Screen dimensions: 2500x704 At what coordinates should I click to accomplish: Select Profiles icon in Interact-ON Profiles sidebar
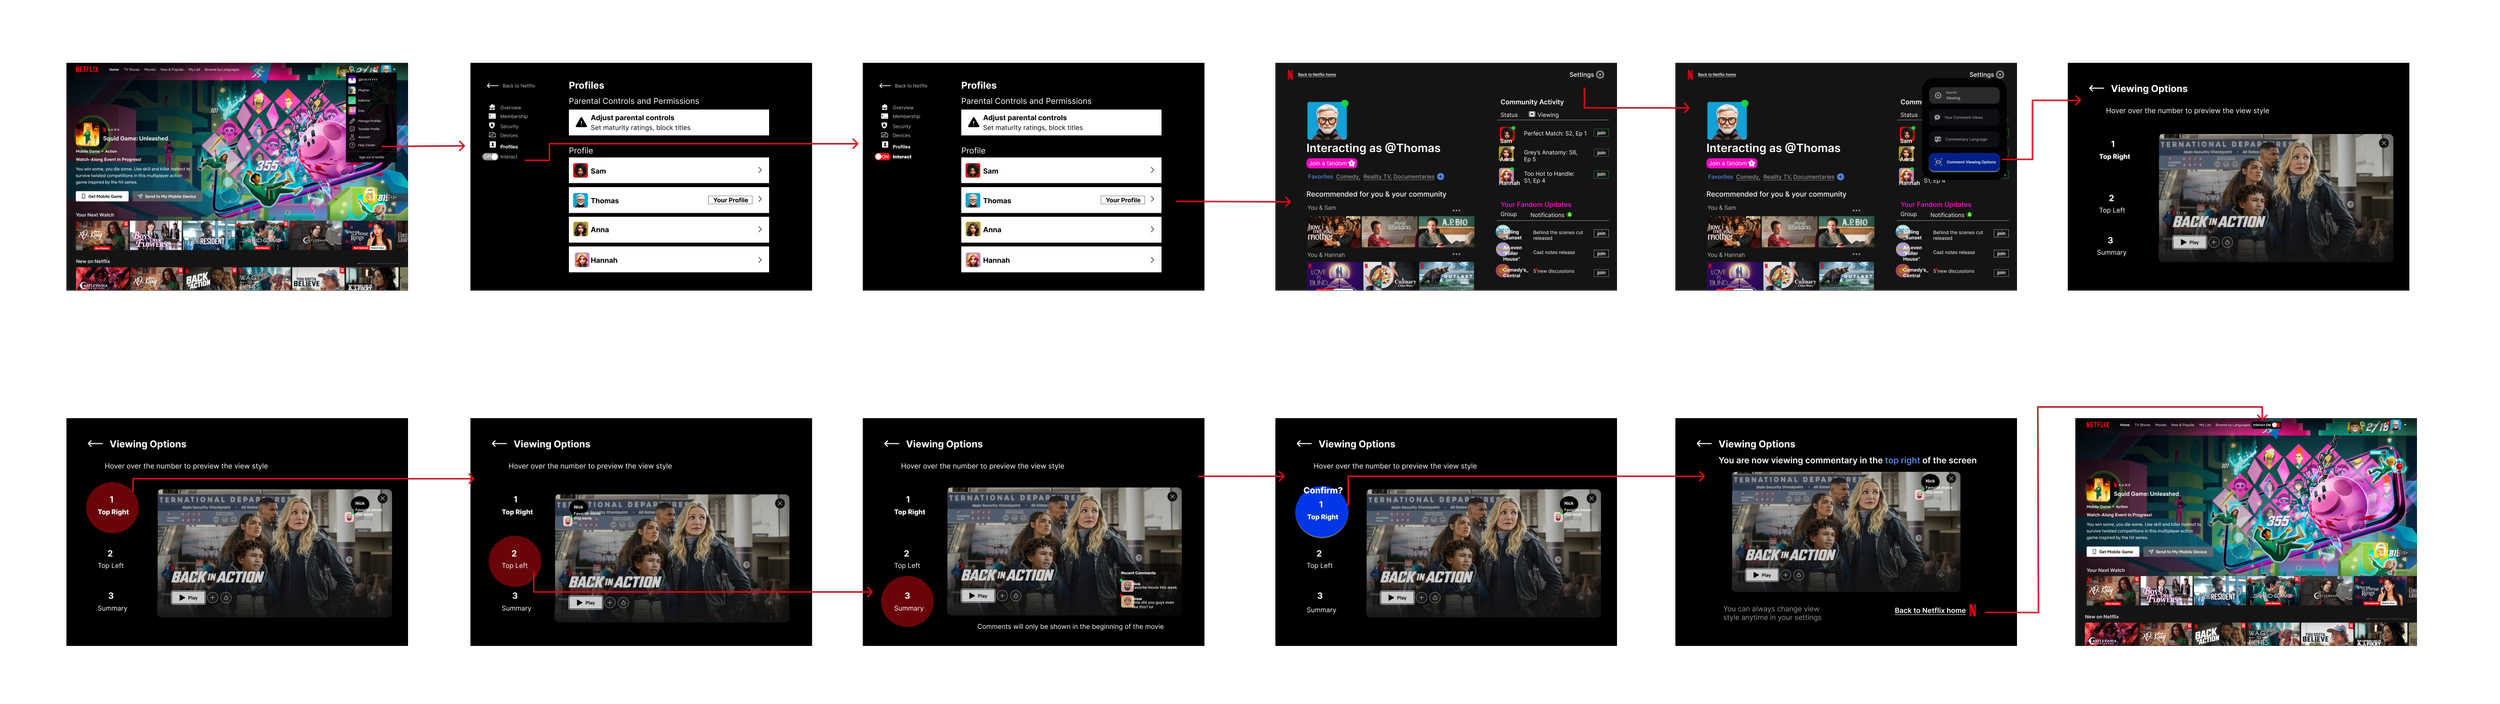pyautogui.click(x=884, y=146)
